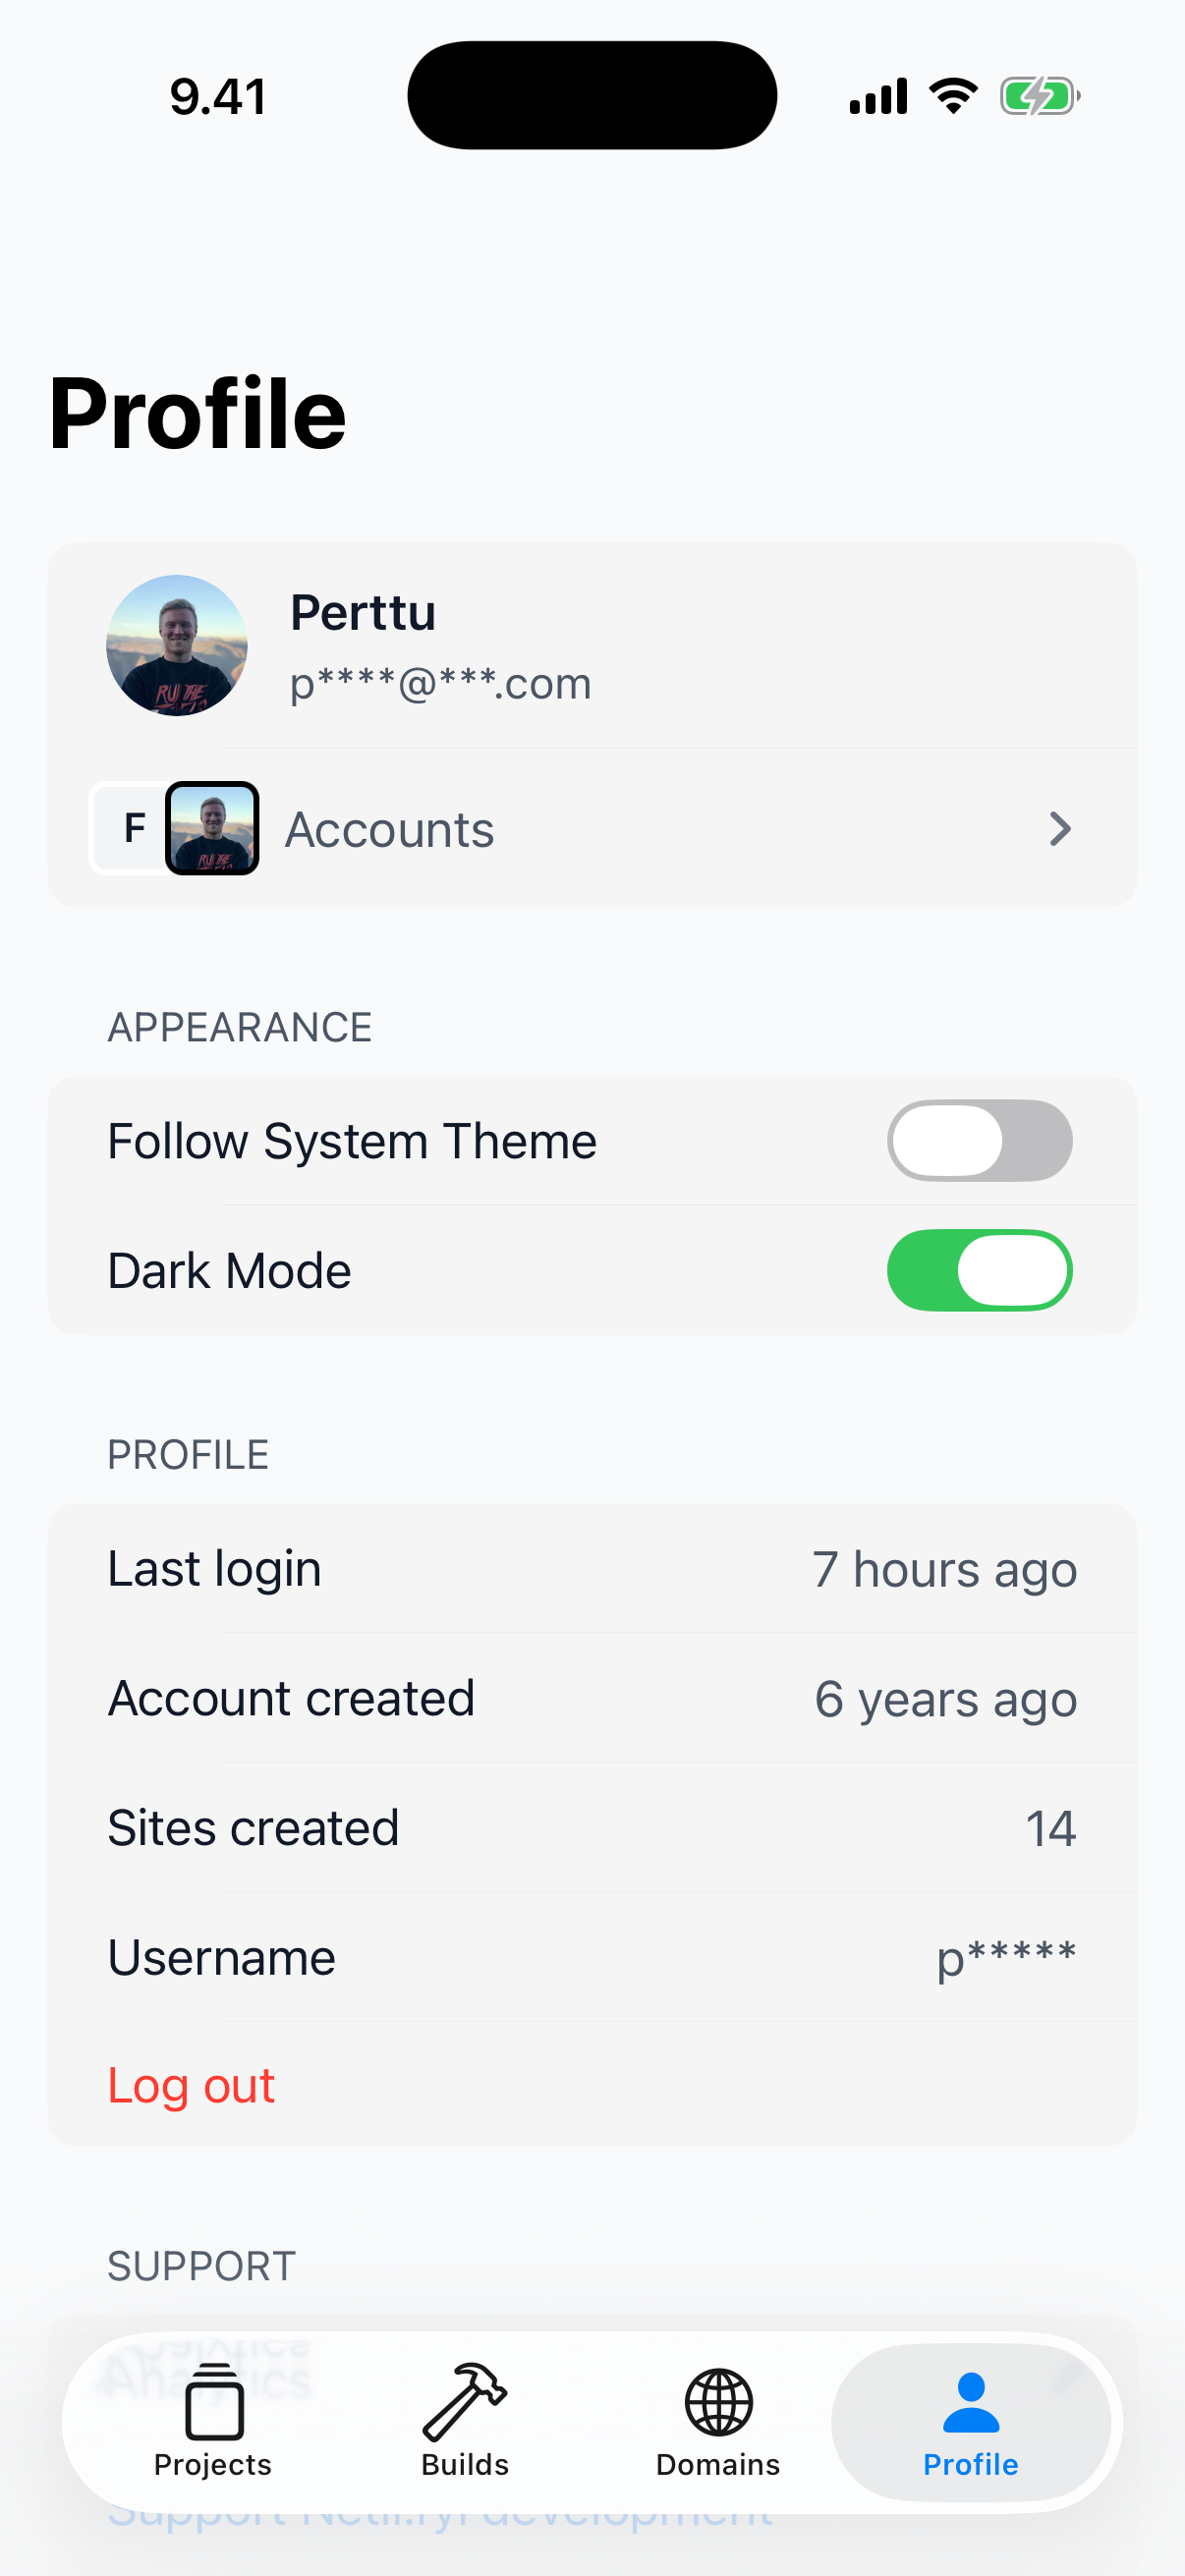Image resolution: width=1185 pixels, height=2576 pixels.
Task: Tap the right arrow next to Accounts
Action: coord(1060,828)
